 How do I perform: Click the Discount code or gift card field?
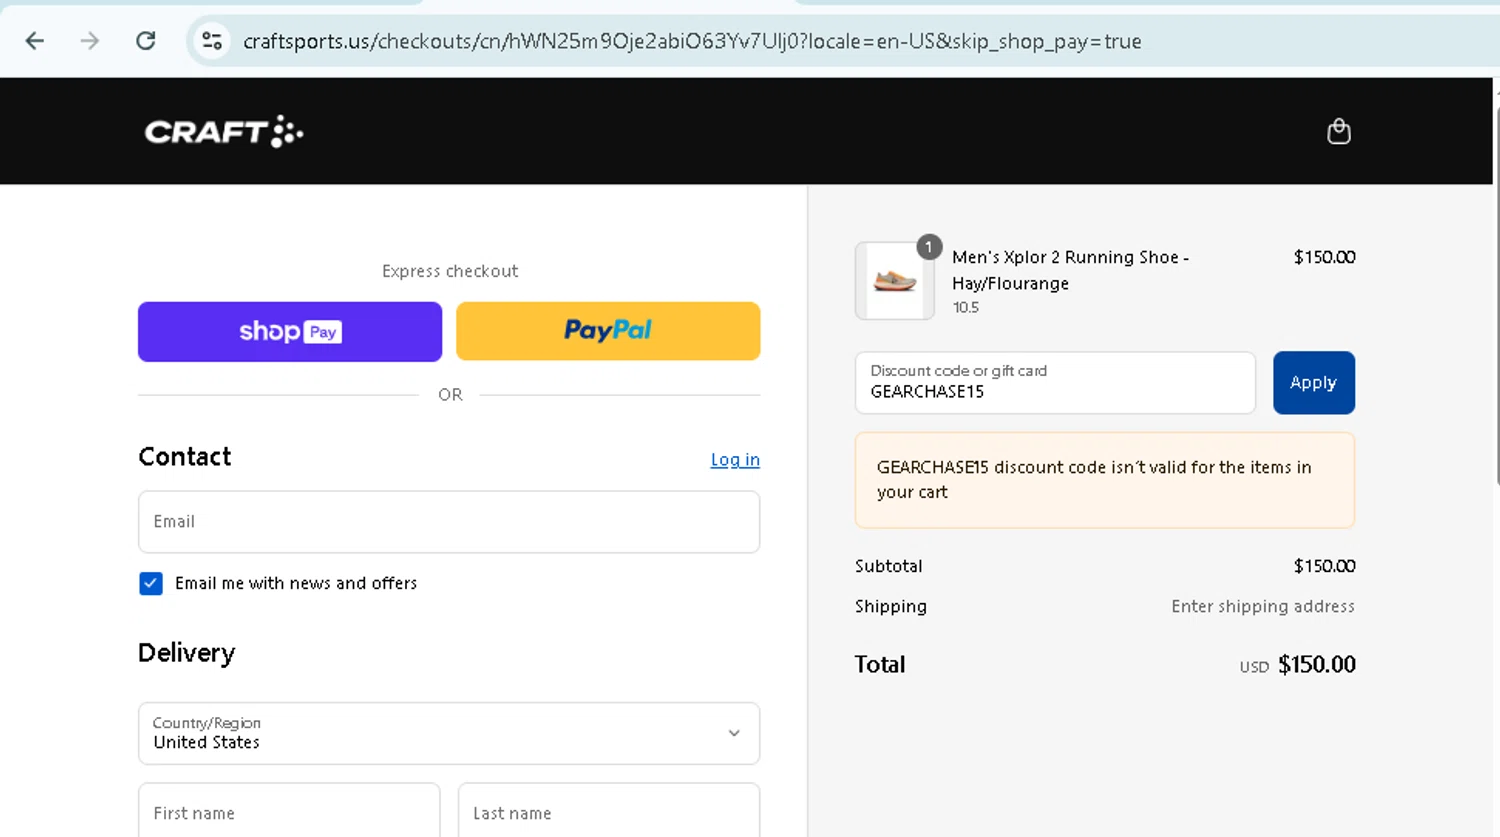(1055, 382)
